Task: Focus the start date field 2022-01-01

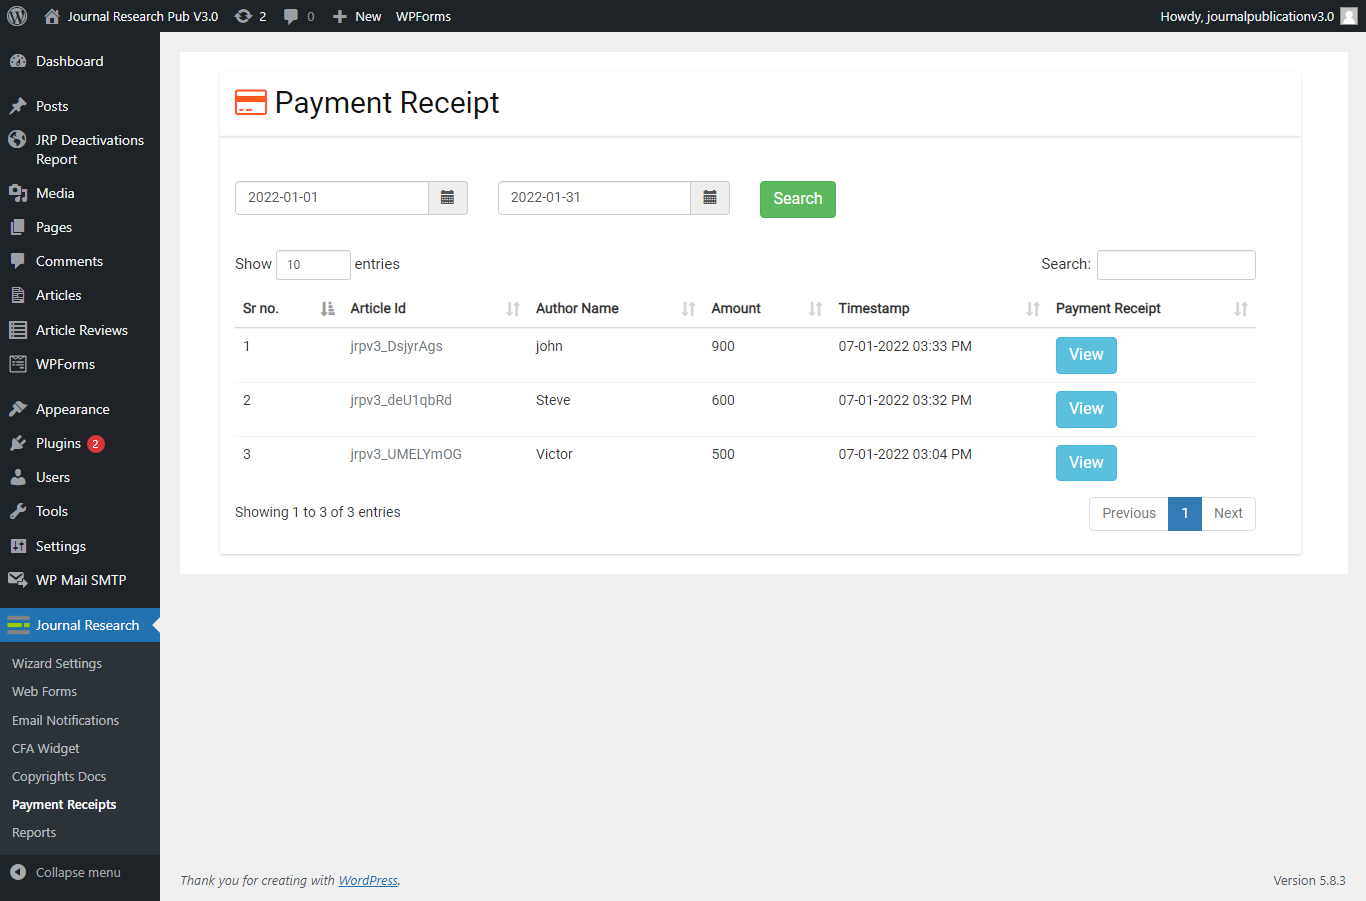Action: (x=332, y=198)
